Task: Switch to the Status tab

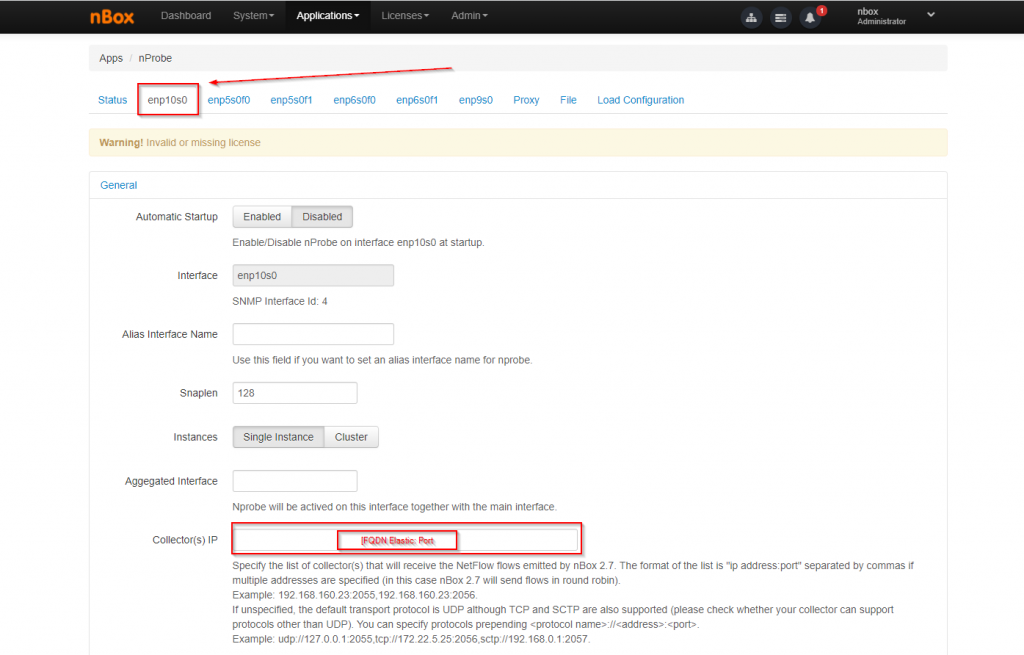Action: click(x=112, y=100)
